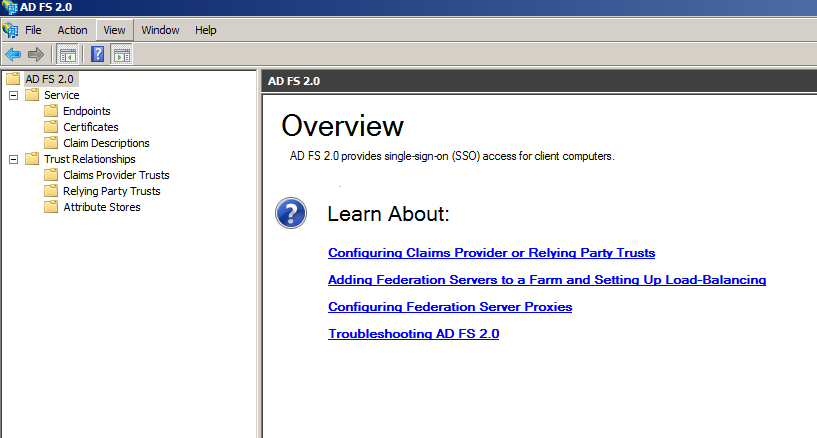Click the AD FS 2.0 dark pane header
The height and width of the screenshot is (438, 817).
pyautogui.click(x=539, y=81)
